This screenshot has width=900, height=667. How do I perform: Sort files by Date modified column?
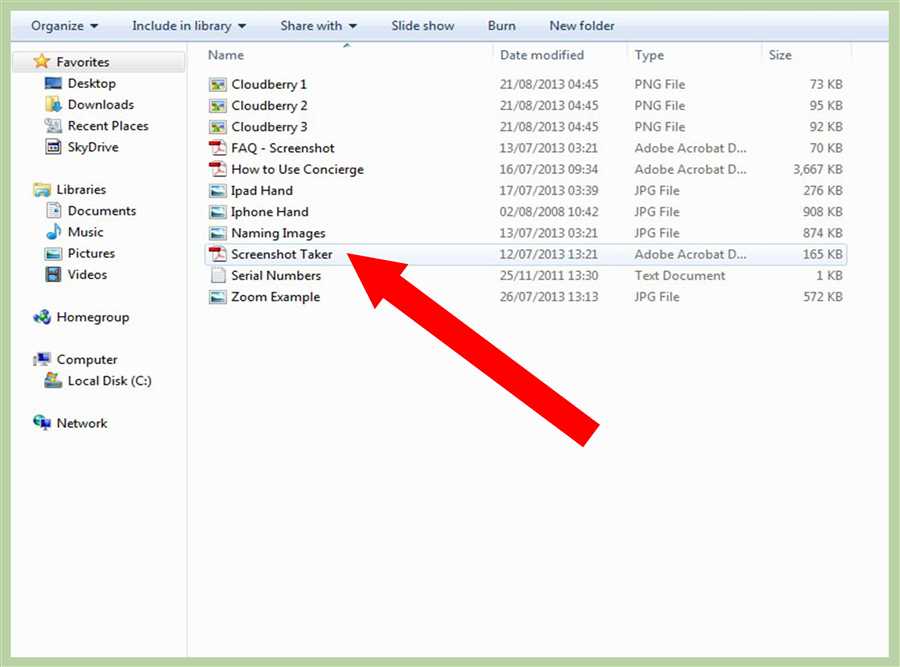pos(542,55)
